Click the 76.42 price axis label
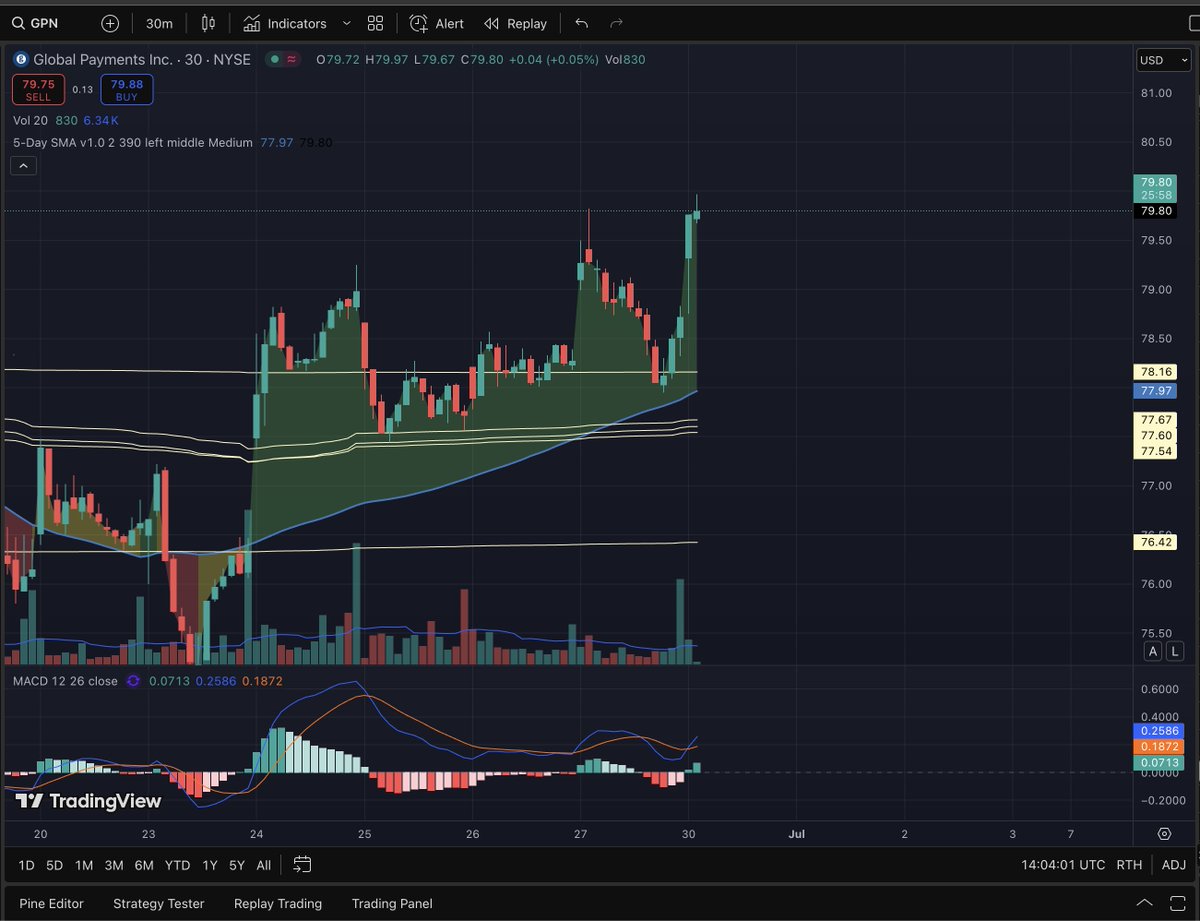Image resolution: width=1200 pixels, height=921 pixels. point(1157,542)
